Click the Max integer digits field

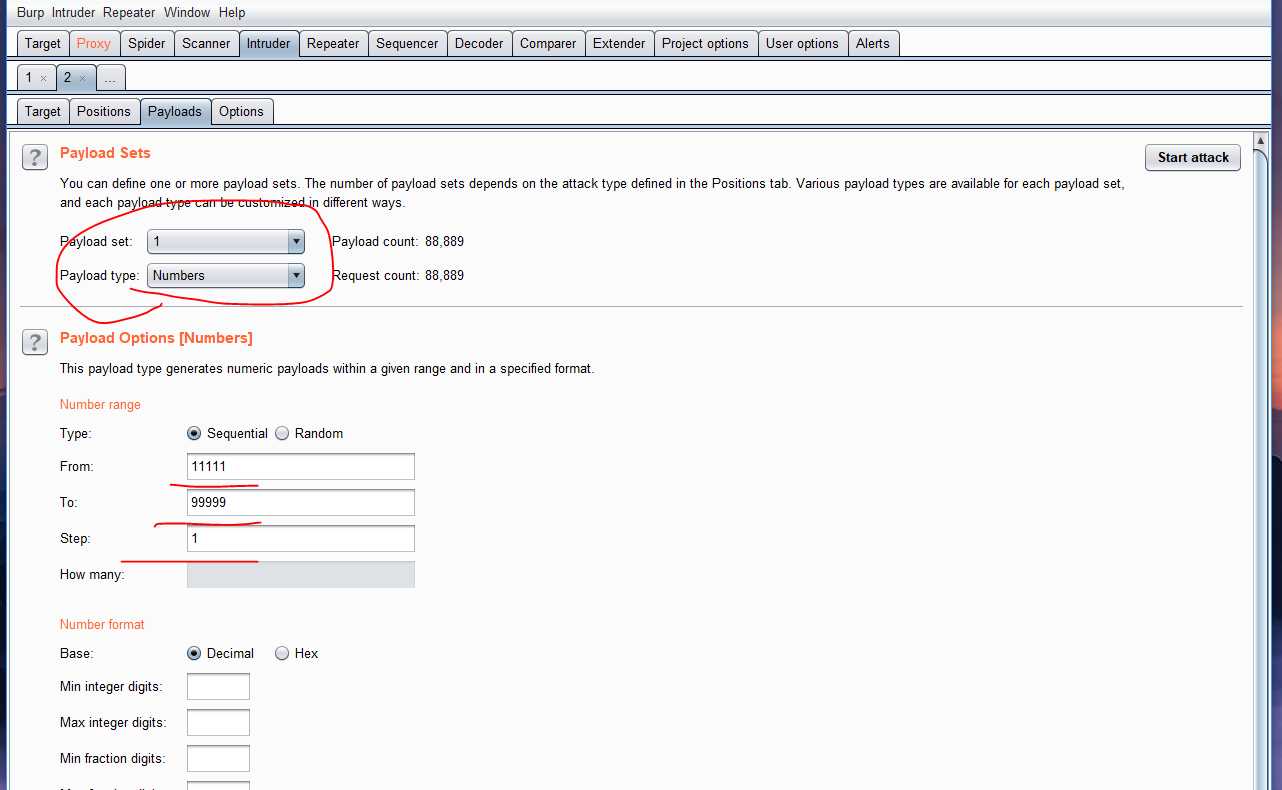point(218,722)
